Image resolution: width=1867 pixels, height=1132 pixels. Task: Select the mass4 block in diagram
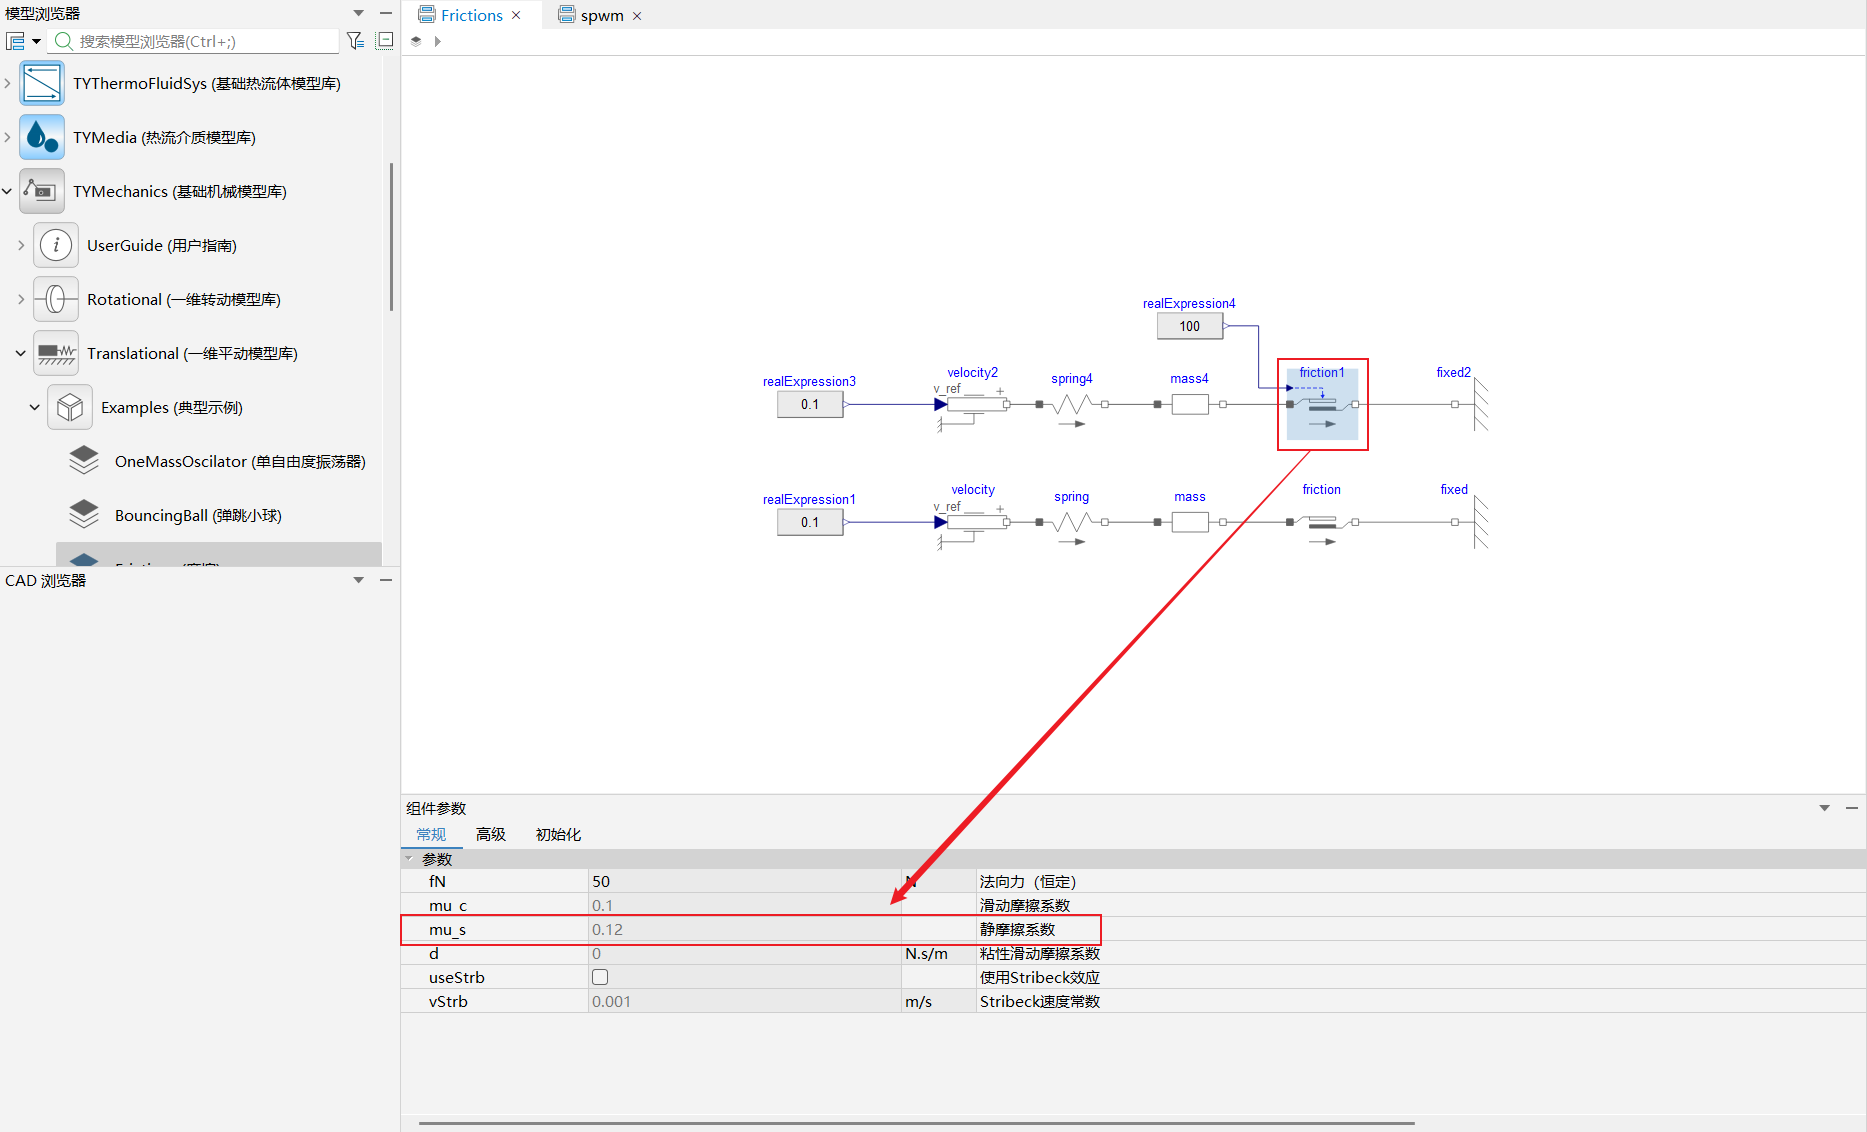(1190, 404)
